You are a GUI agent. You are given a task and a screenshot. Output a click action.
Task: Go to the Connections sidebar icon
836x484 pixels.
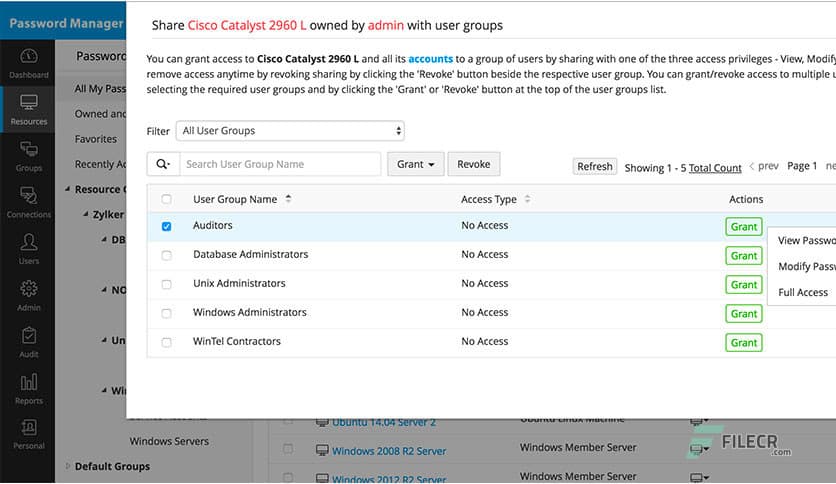28,201
